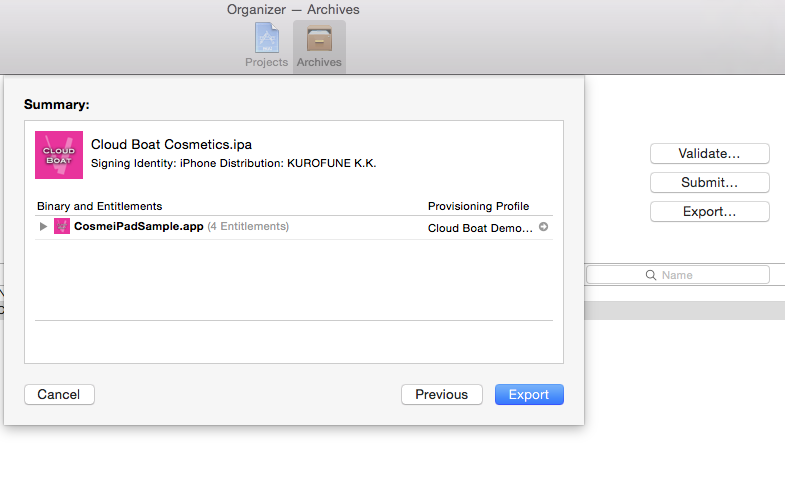Open the Projects tab in Organizer
The image size is (785, 500).
pyautogui.click(x=266, y=46)
